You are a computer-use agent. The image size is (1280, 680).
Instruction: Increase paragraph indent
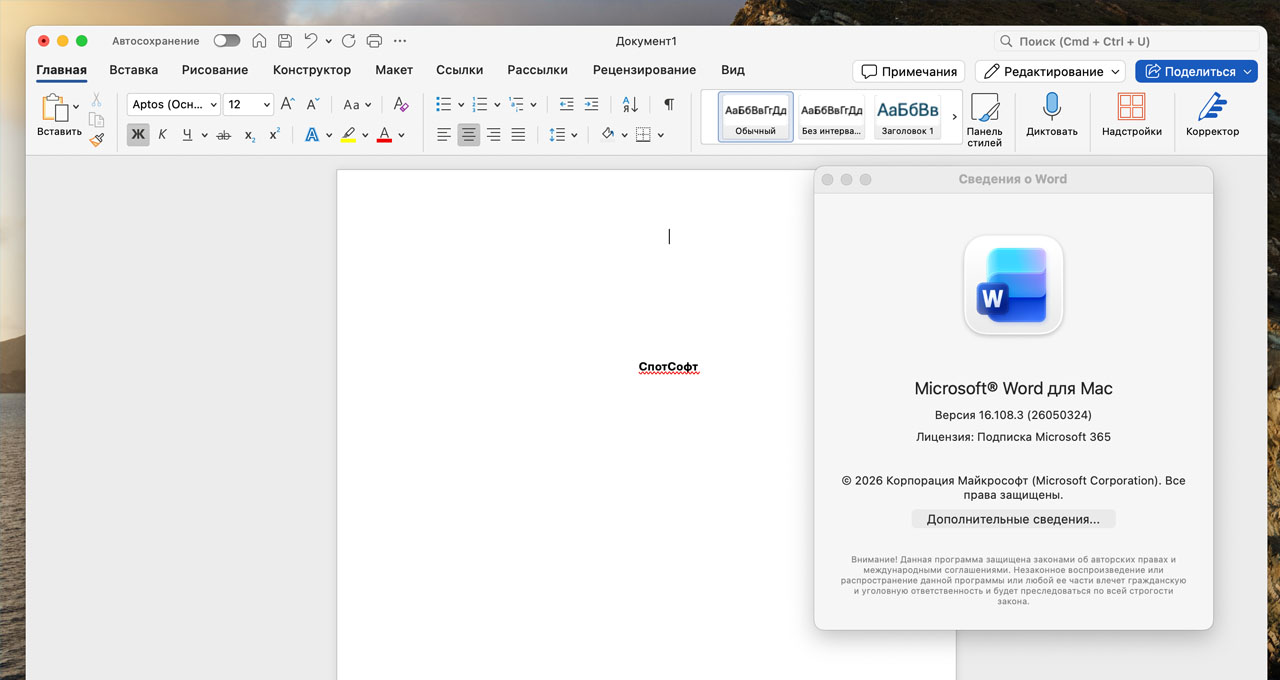[591, 104]
